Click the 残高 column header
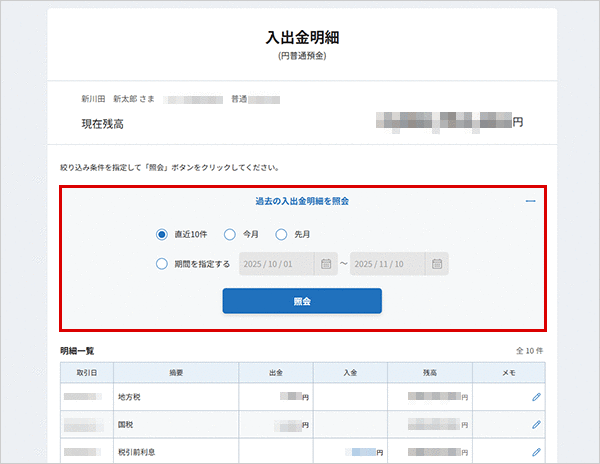600x464 pixels. click(x=430, y=373)
